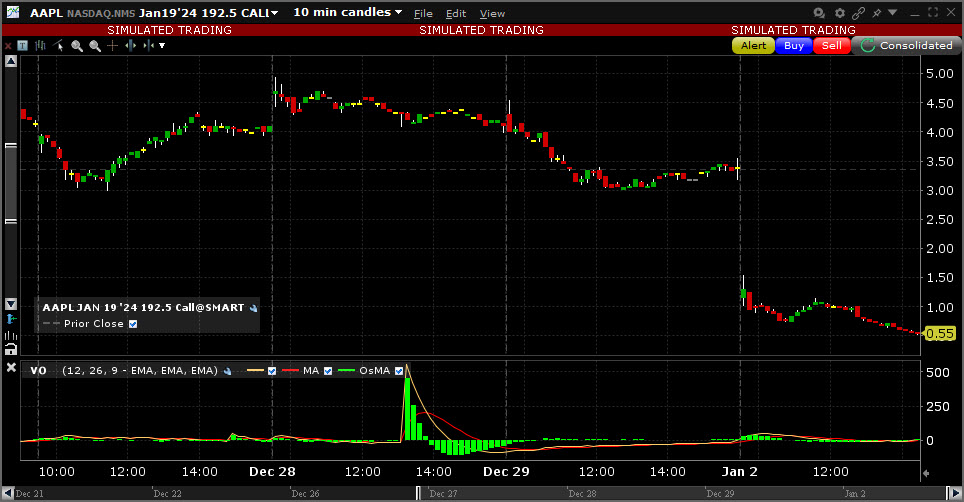
Task: Click the Dec 29 date label
Action: (506, 472)
